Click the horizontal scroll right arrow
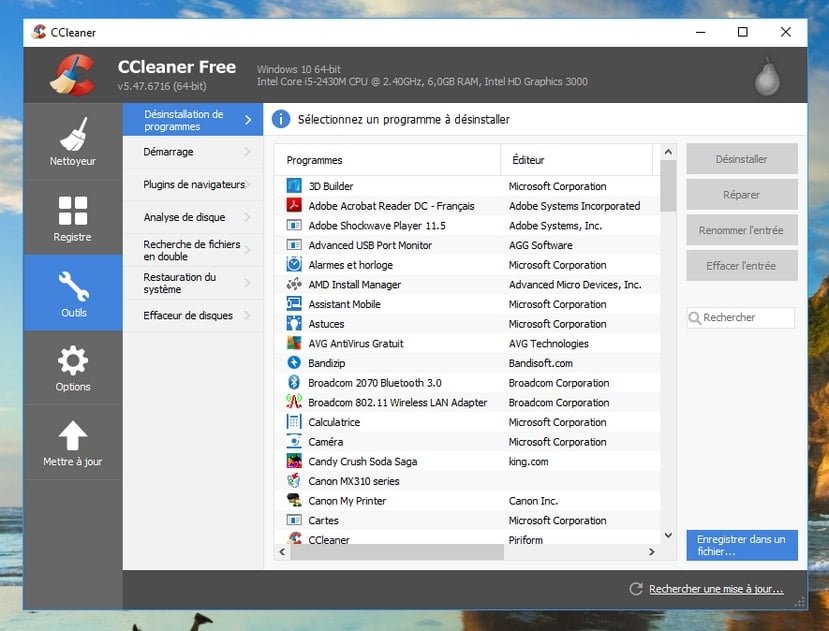The height and width of the screenshot is (631, 829). click(651, 552)
